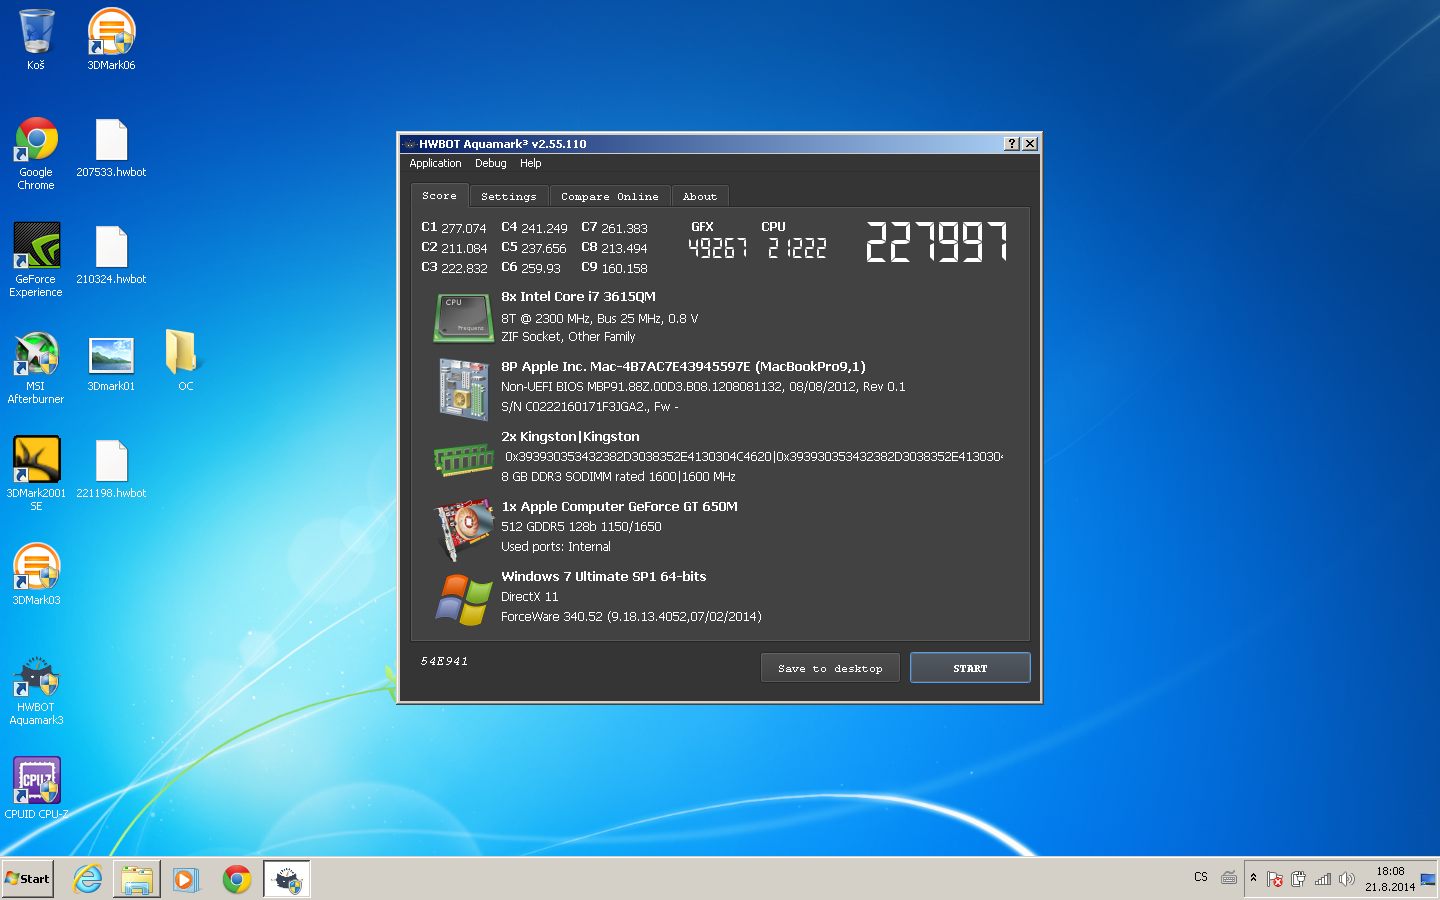Click the volume speaker tray icon
The height and width of the screenshot is (900, 1440).
pos(1347,879)
